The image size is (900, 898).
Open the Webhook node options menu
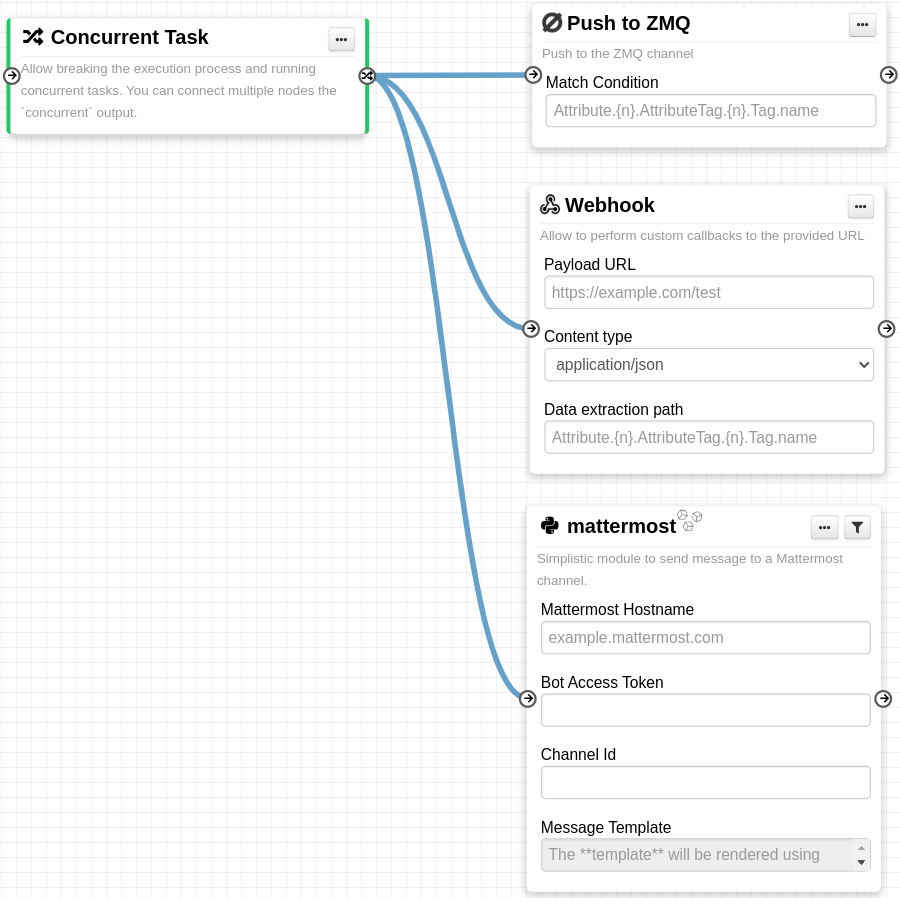pos(860,207)
